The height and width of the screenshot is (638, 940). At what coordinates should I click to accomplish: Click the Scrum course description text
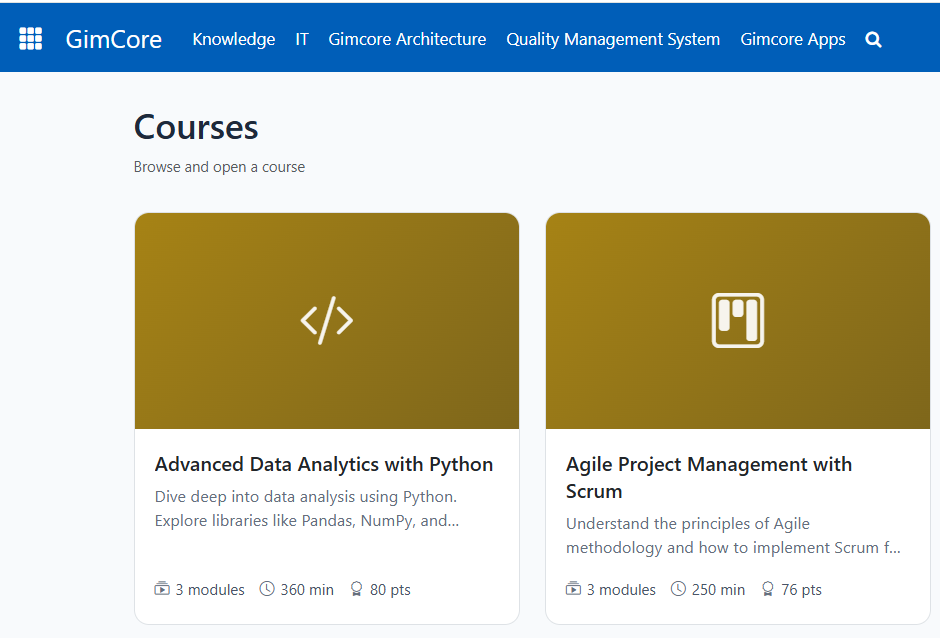733,535
